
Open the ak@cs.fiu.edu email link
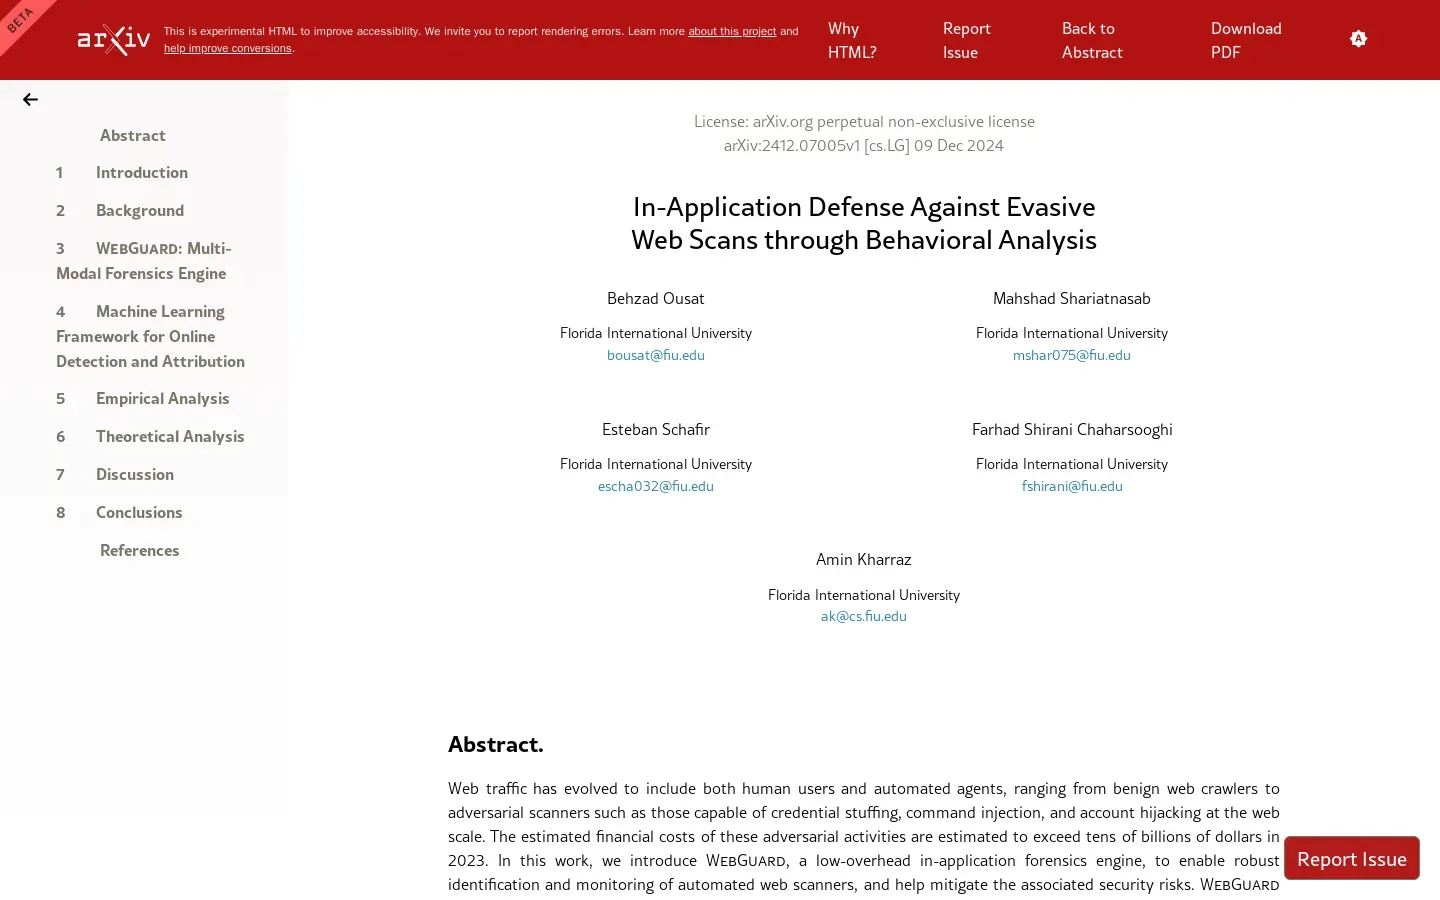[863, 616]
